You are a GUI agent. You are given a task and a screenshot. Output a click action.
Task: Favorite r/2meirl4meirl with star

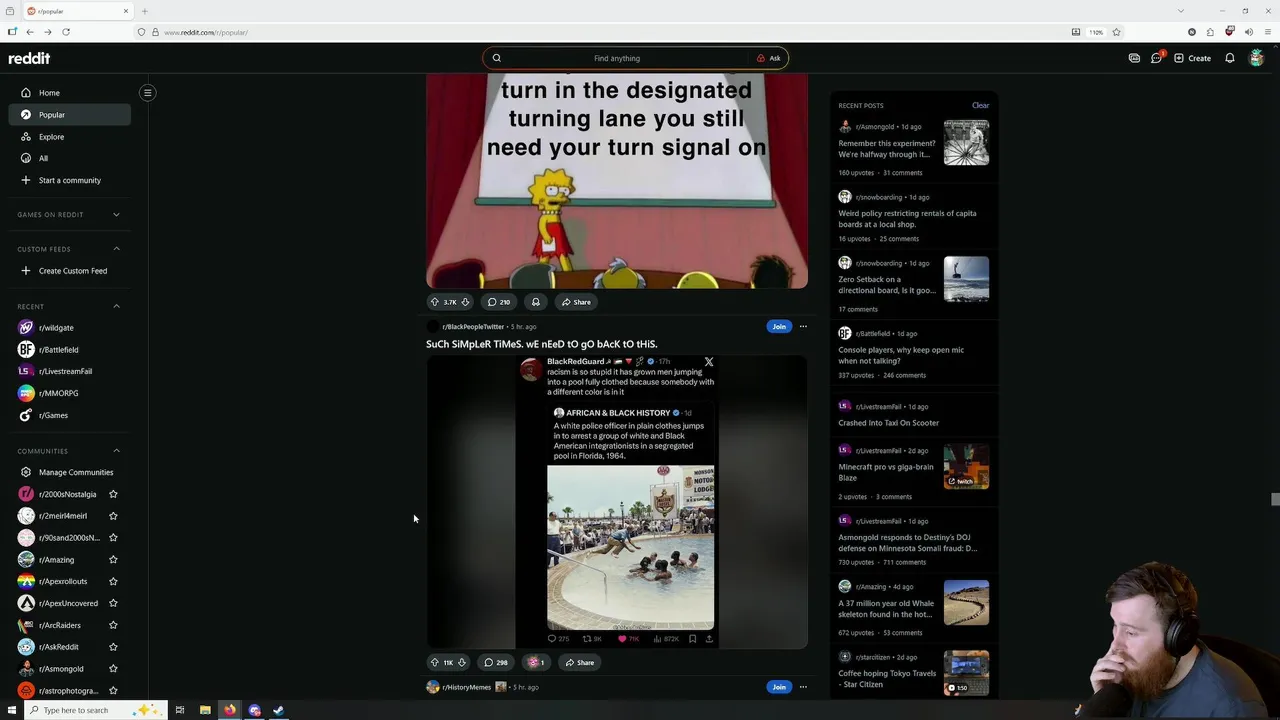pos(113,516)
